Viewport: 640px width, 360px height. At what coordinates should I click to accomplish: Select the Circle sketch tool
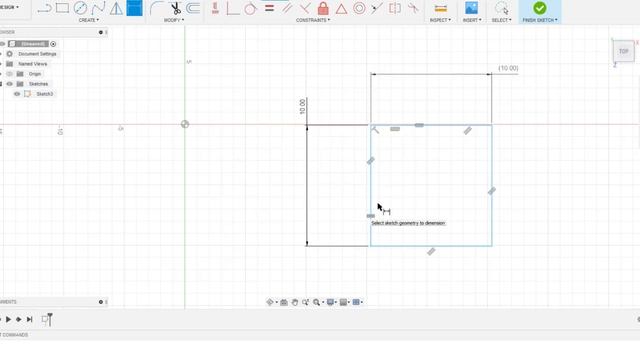80,8
